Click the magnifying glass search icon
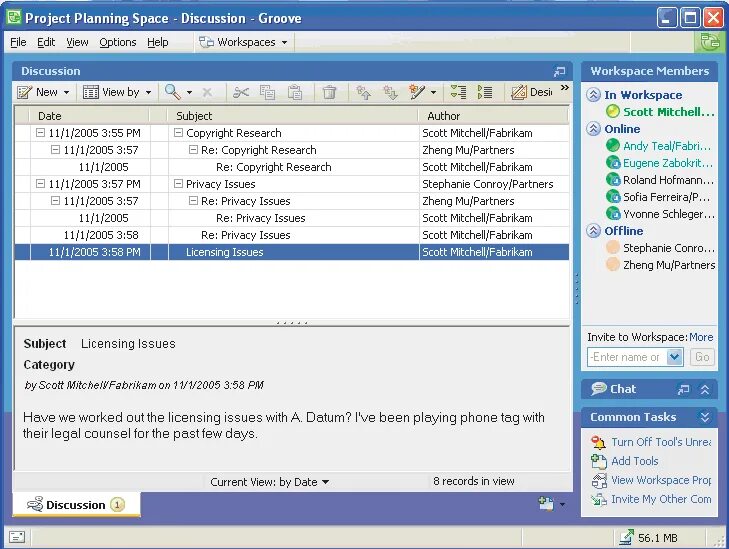The width and height of the screenshot is (729, 549). 172,92
